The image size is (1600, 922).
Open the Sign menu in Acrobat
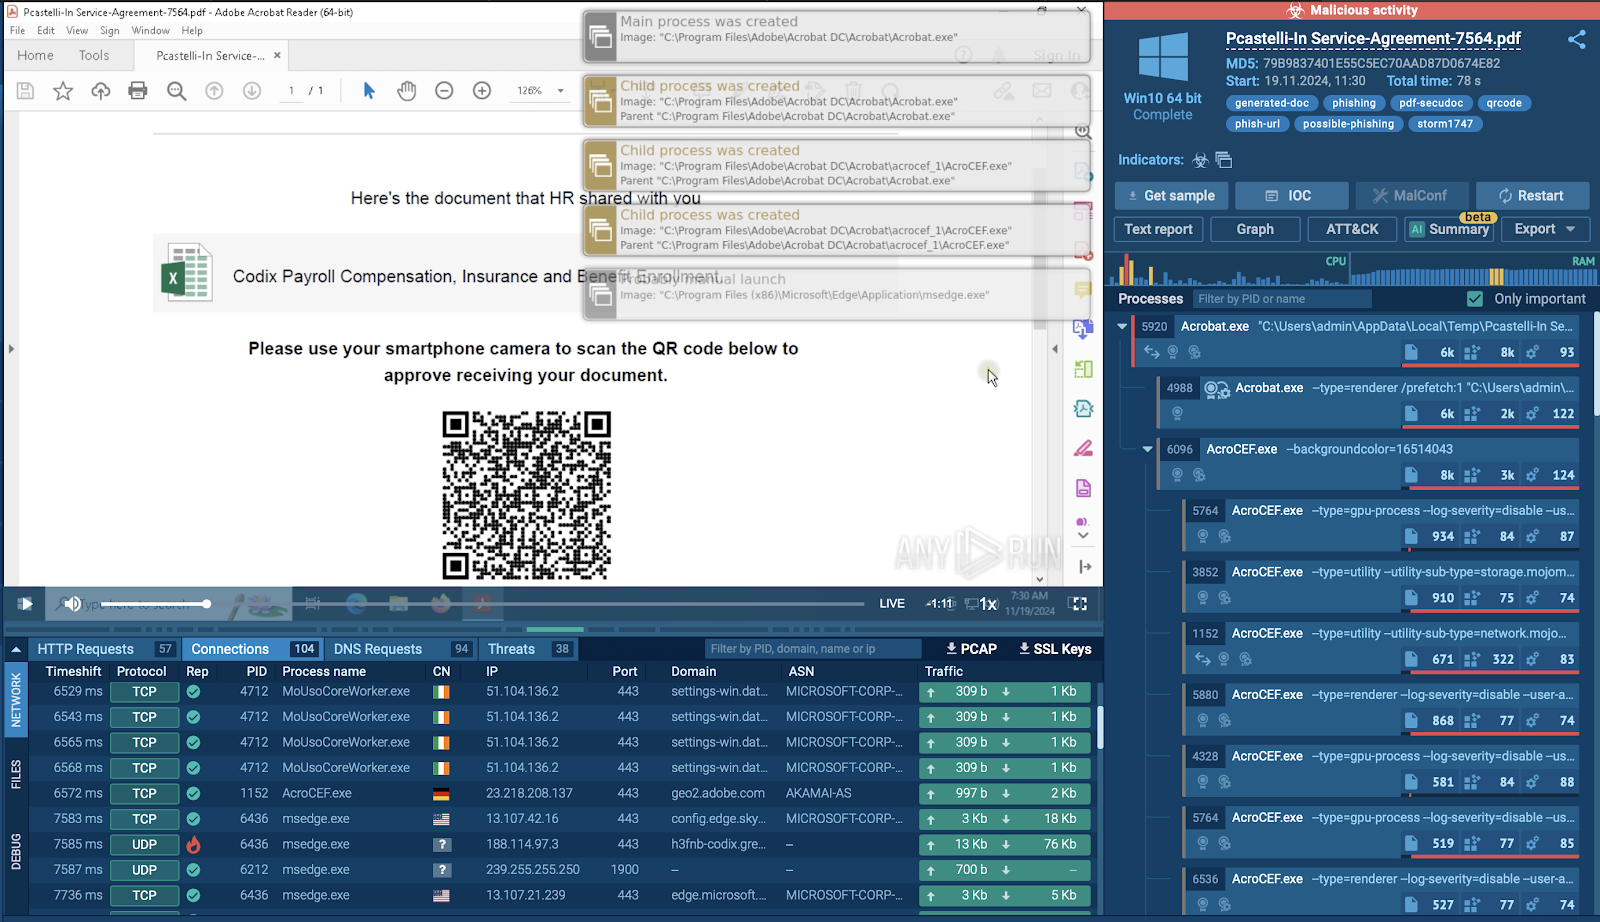[x=110, y=31]
